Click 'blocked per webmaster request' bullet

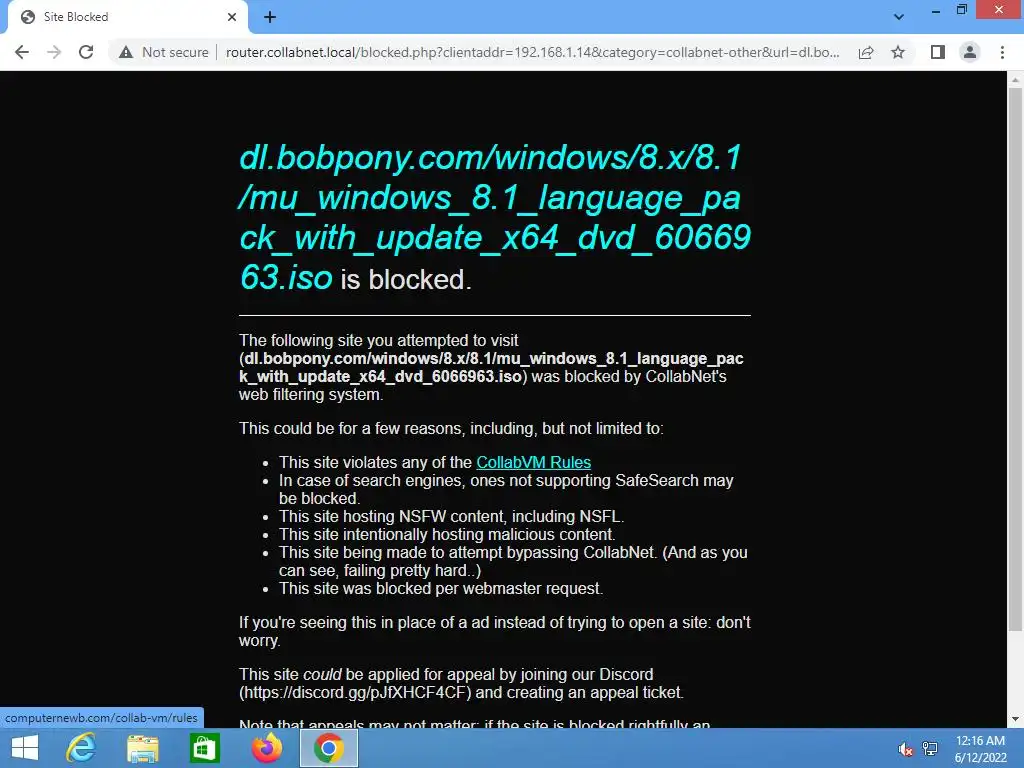pos(441,588)
